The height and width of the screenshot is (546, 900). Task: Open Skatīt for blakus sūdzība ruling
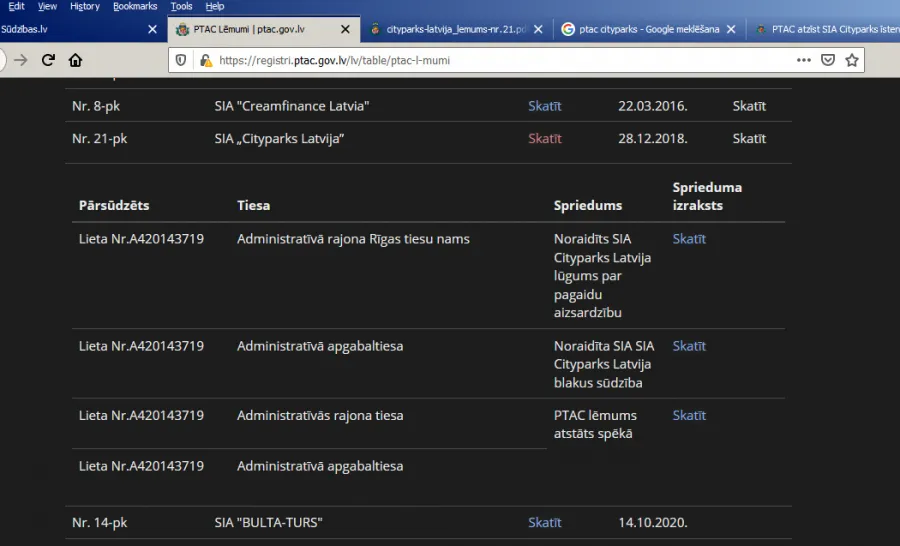689,346
